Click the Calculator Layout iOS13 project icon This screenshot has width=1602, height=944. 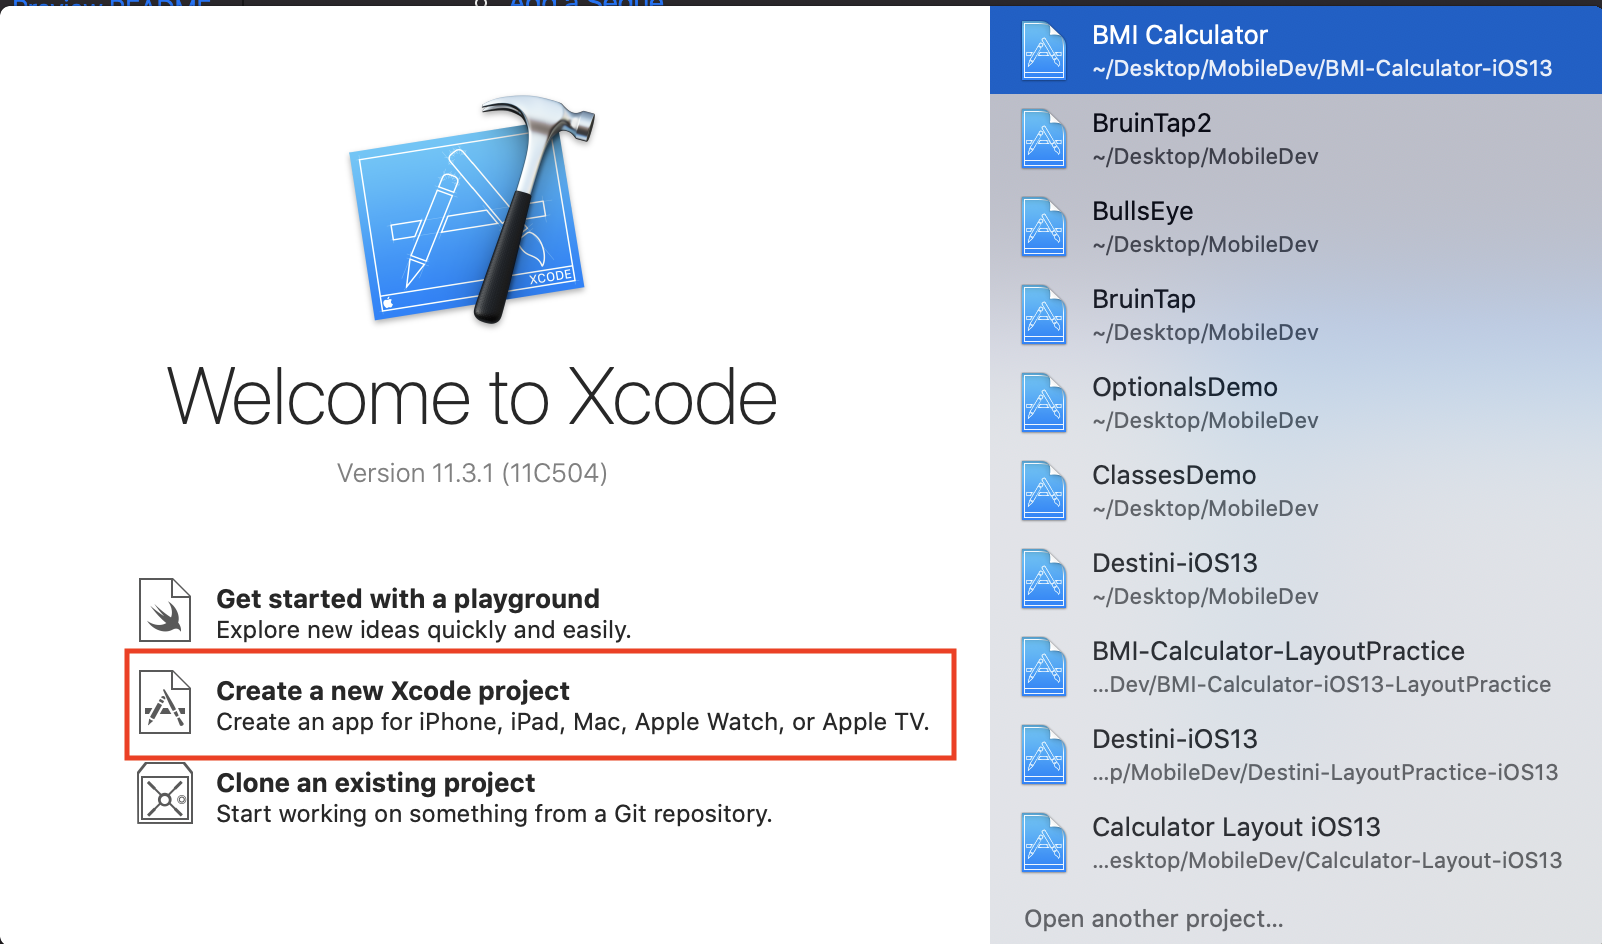point(1044,843)
